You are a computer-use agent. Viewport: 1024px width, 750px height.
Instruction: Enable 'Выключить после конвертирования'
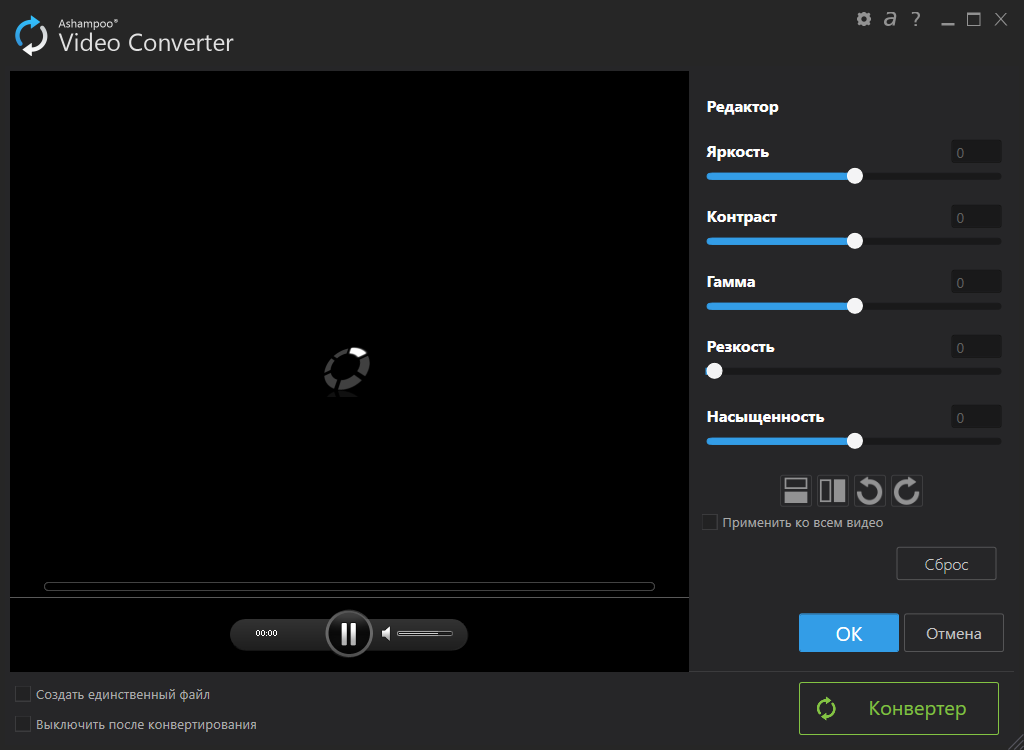point(22,724)
